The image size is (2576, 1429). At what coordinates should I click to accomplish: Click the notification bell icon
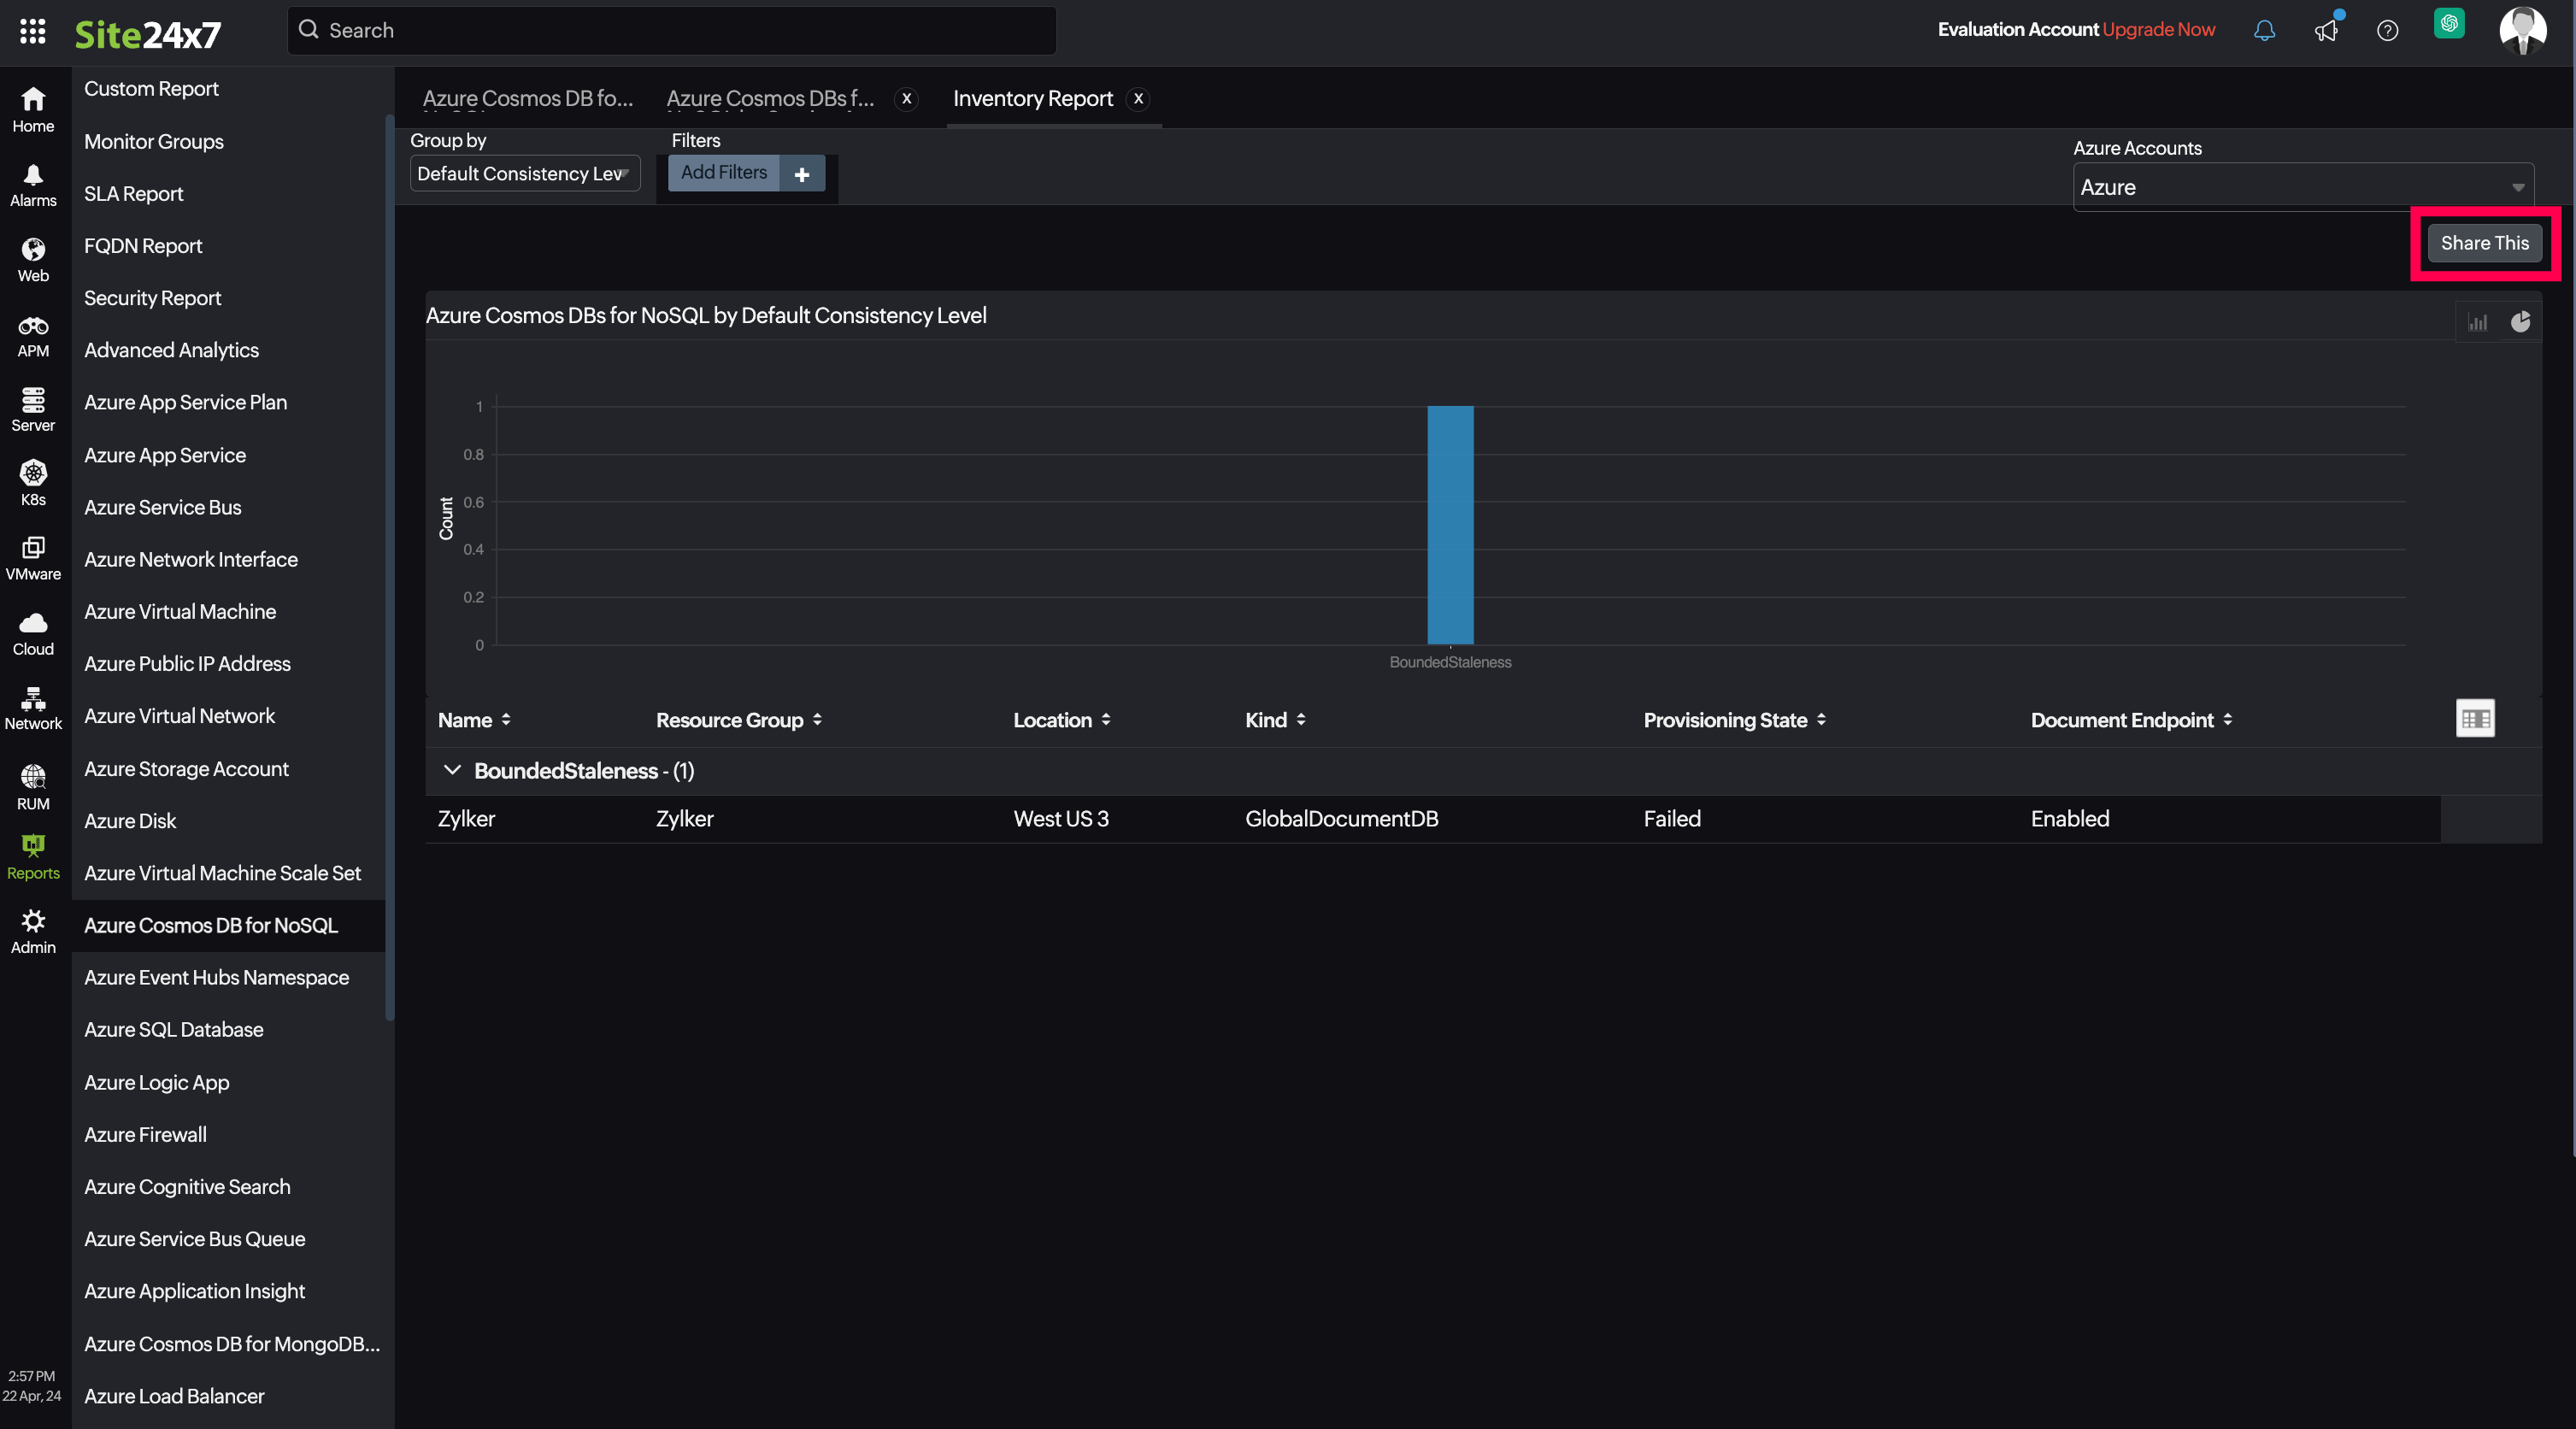(x=2263, y=30)
